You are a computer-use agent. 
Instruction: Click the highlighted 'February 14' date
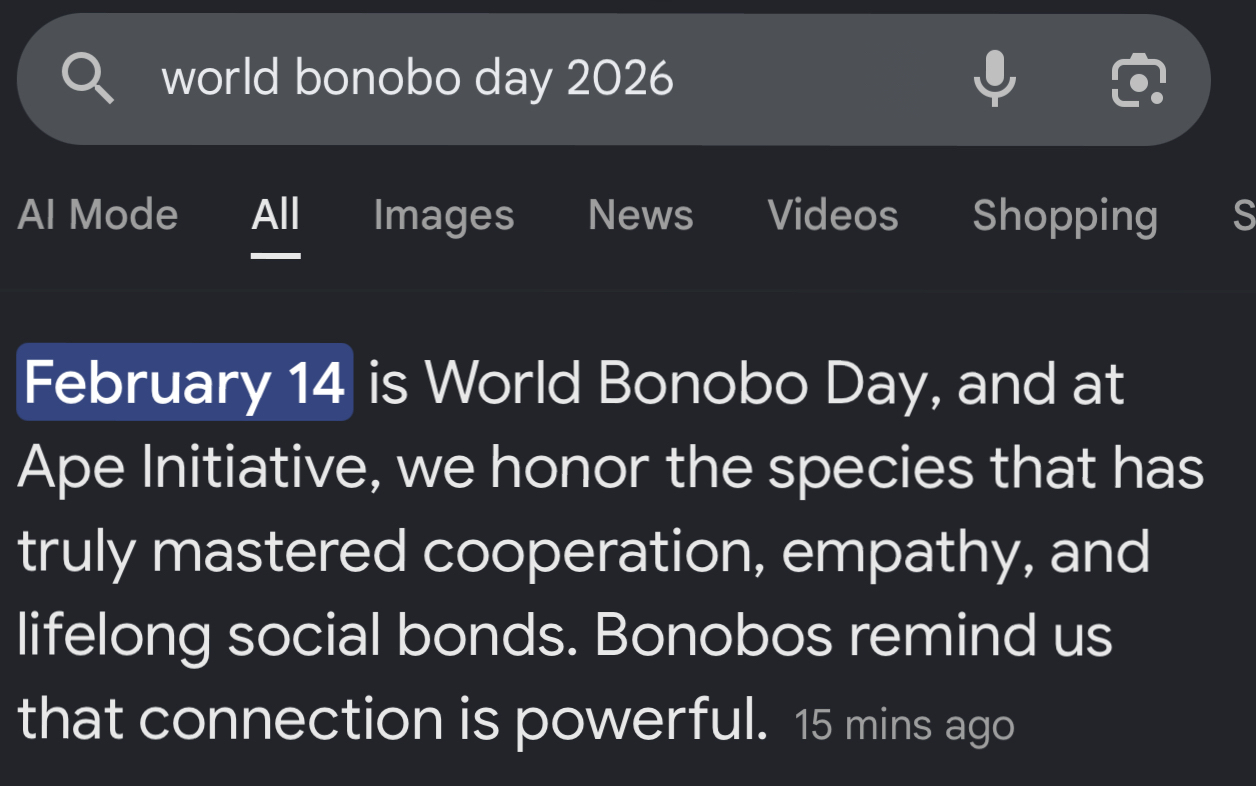[185, 382]
